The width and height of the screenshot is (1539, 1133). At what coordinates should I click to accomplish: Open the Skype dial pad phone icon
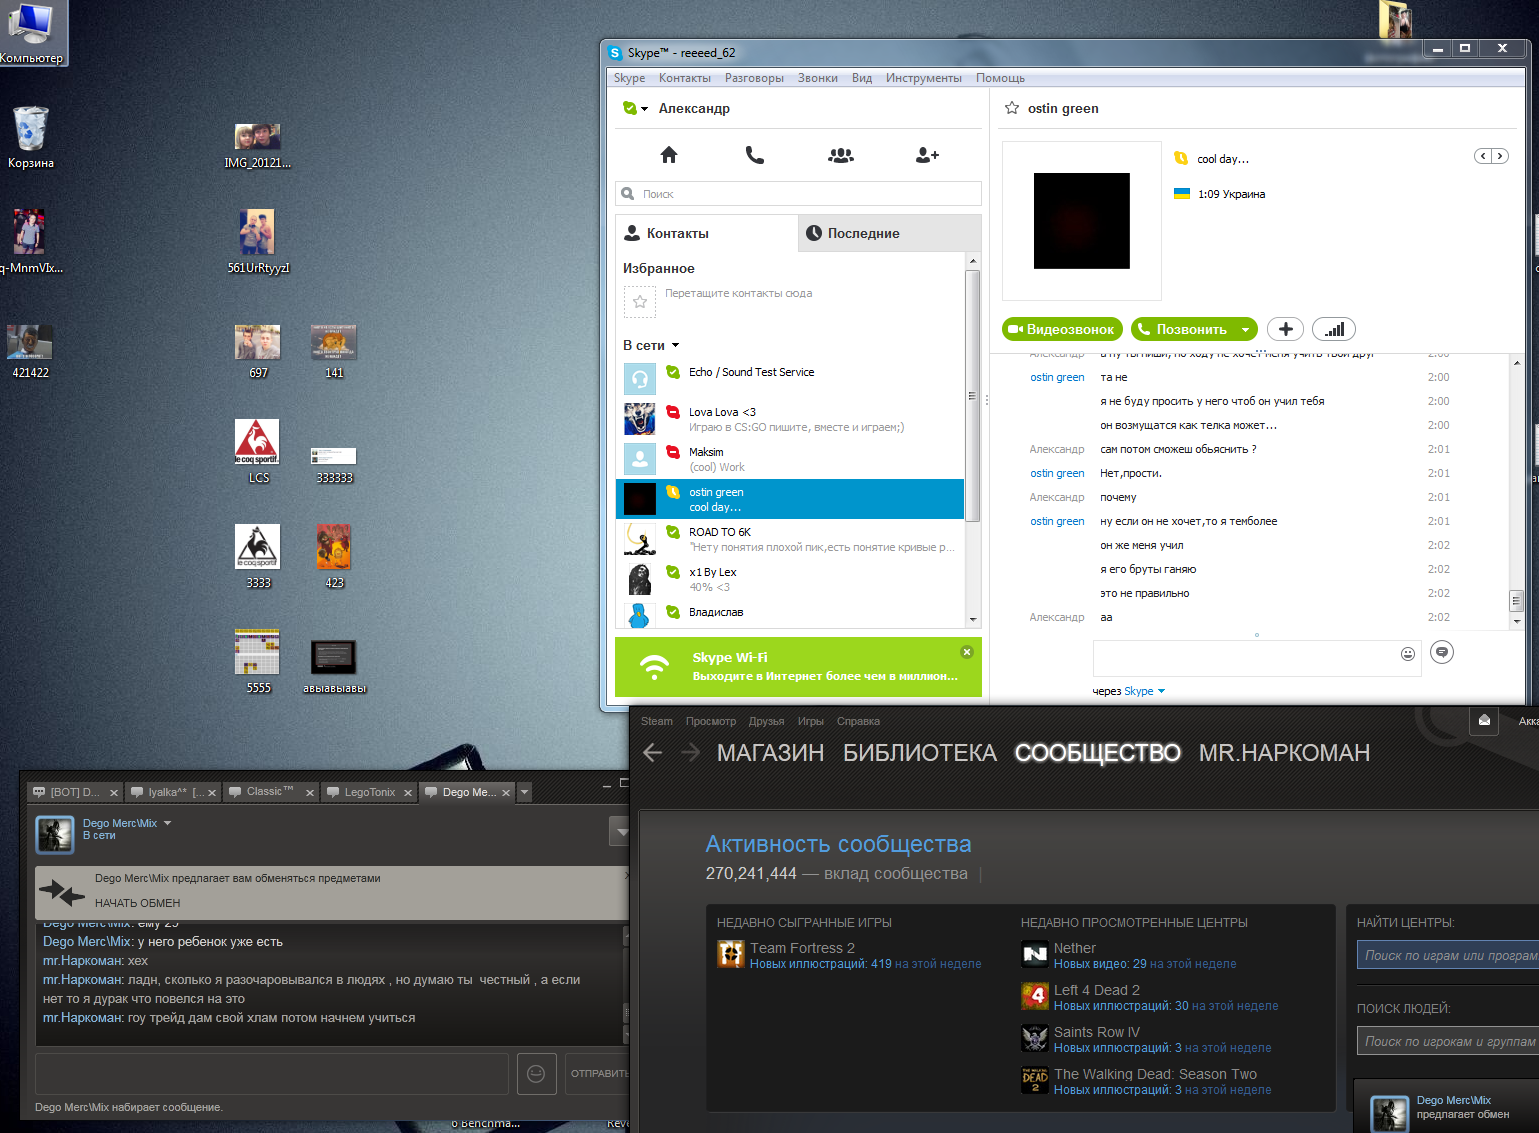(x=755, y=155)
